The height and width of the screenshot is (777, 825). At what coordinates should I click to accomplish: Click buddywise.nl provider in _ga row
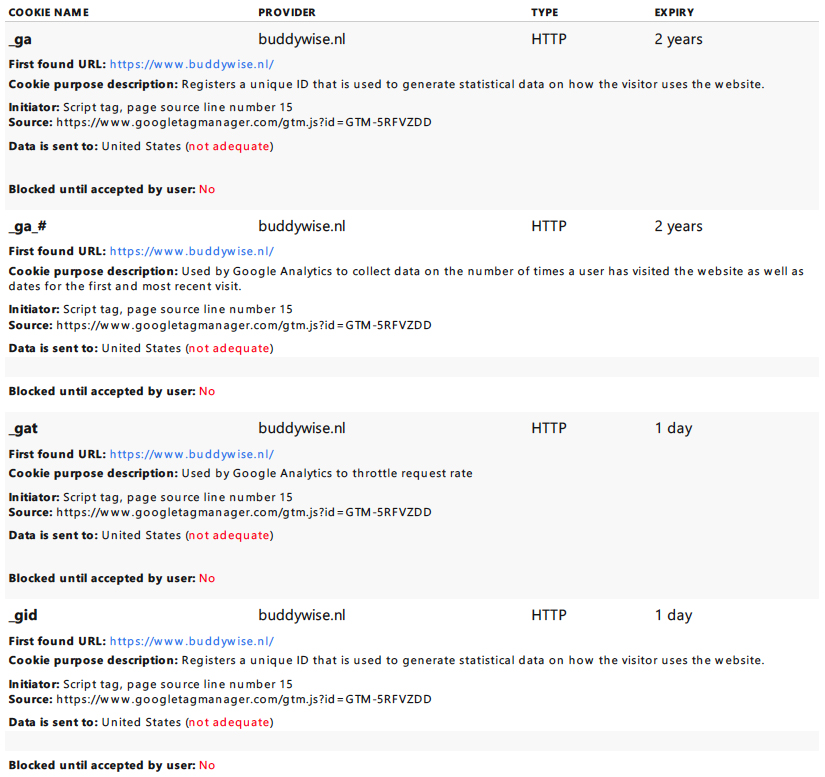(301, 39)
